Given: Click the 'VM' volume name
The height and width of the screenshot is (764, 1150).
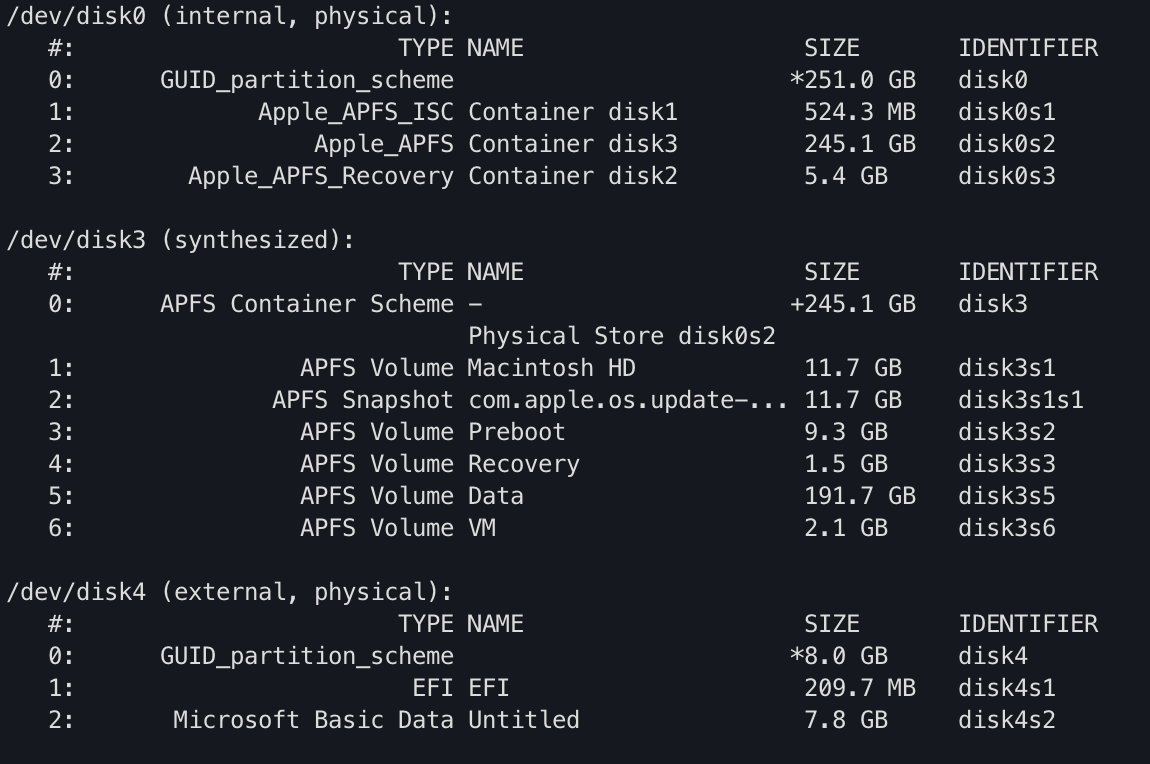Looking at the screenshot, I should pyautogui.click(x=482, y=528).
